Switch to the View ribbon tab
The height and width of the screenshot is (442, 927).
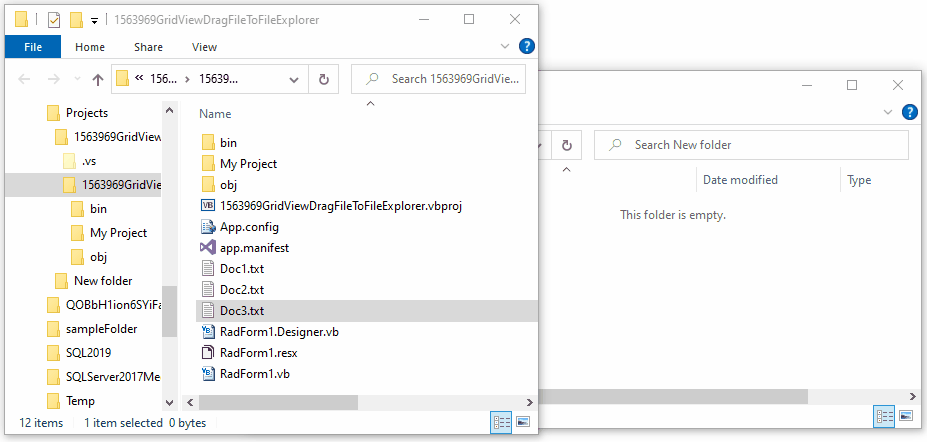tap(204, 46)
